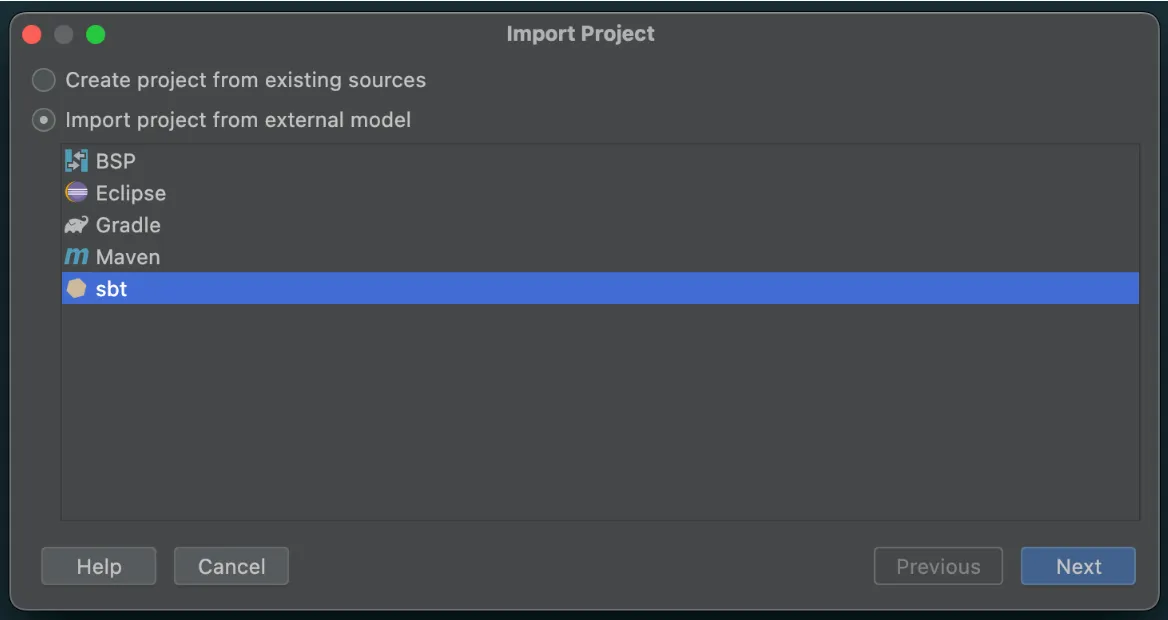The image size is (1168, 620).
Task: Click the green zoom window button
Action: coord(96,35)
